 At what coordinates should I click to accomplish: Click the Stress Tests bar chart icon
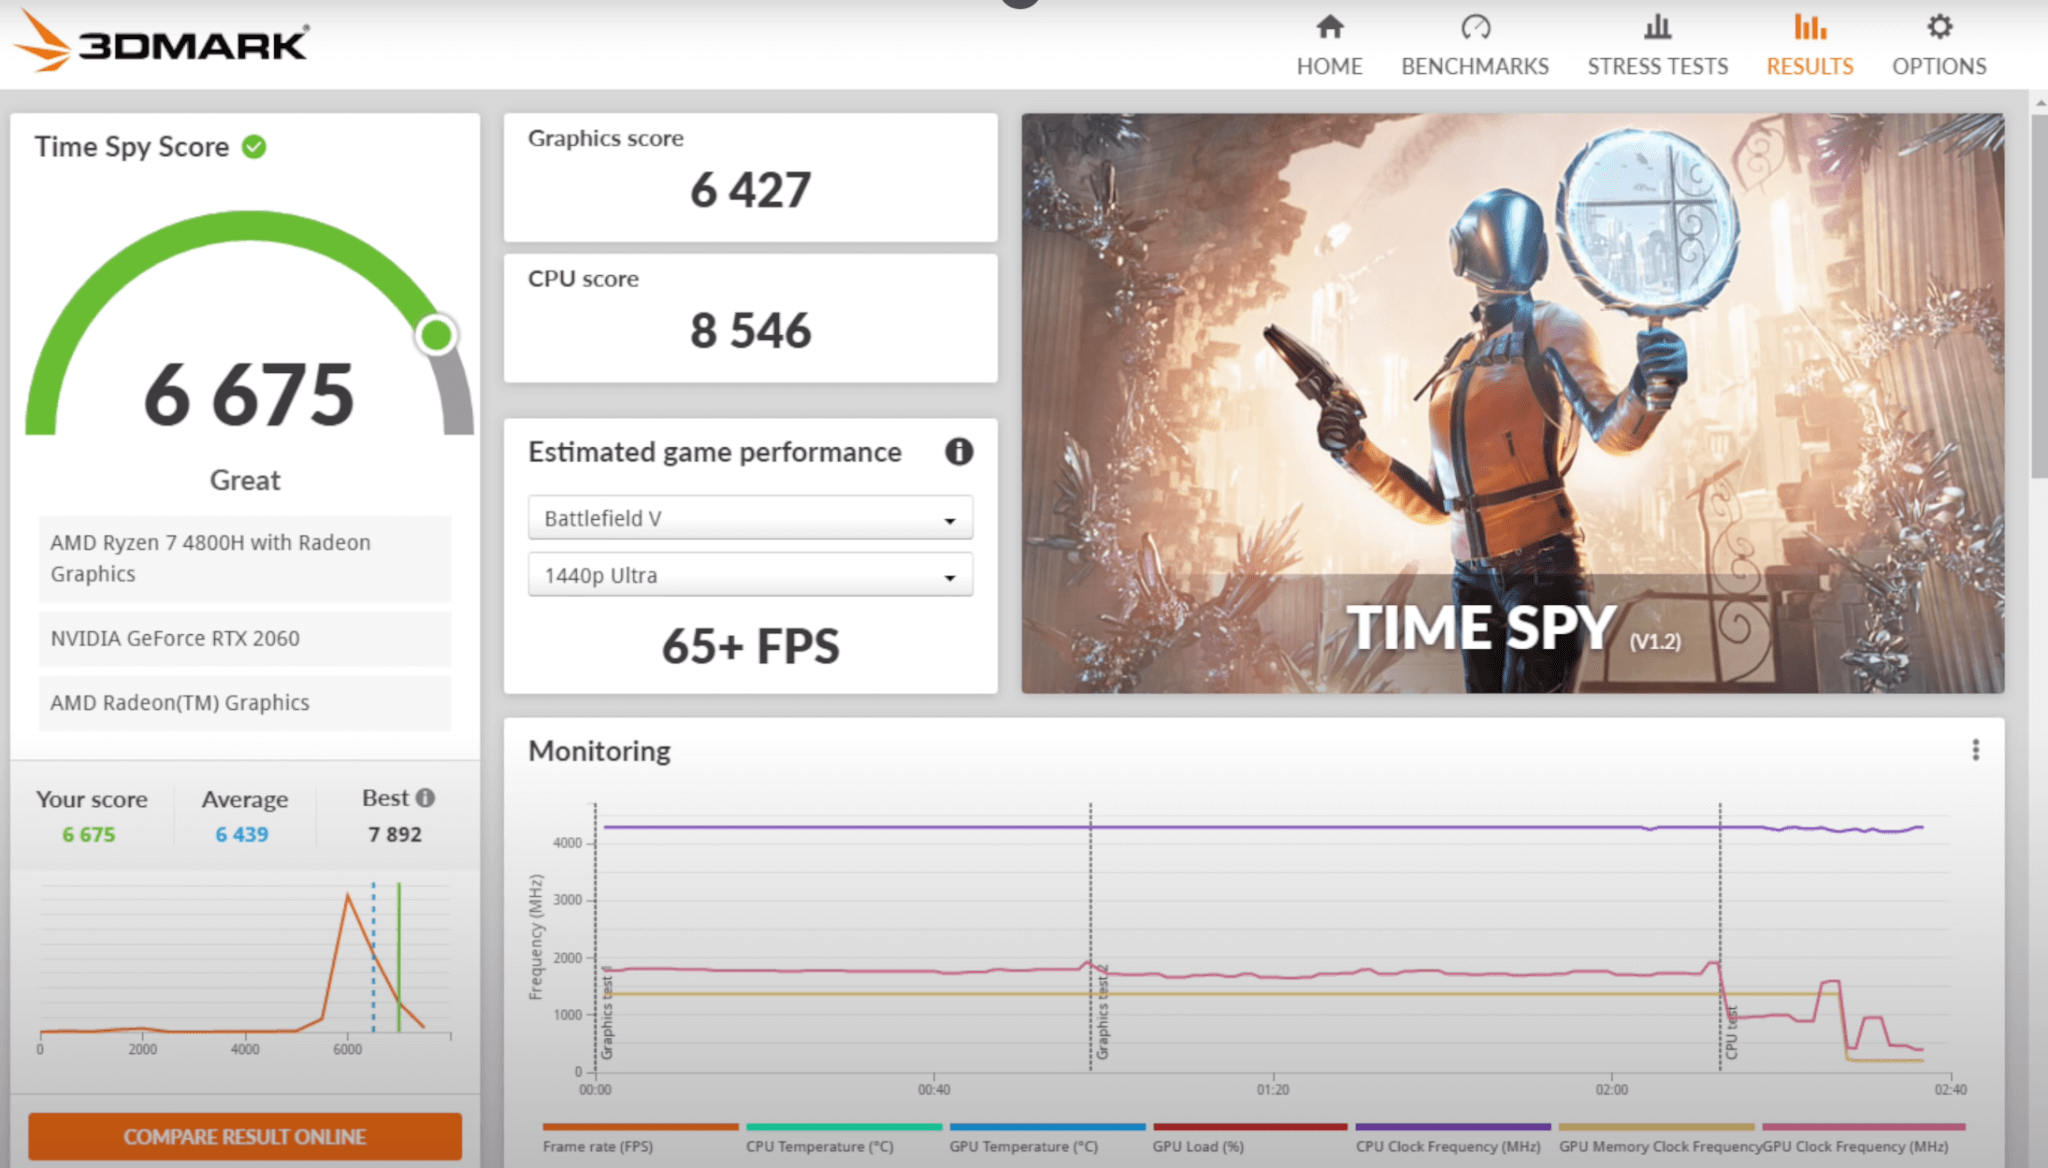pyautogui.click(x=1657, y=27)
